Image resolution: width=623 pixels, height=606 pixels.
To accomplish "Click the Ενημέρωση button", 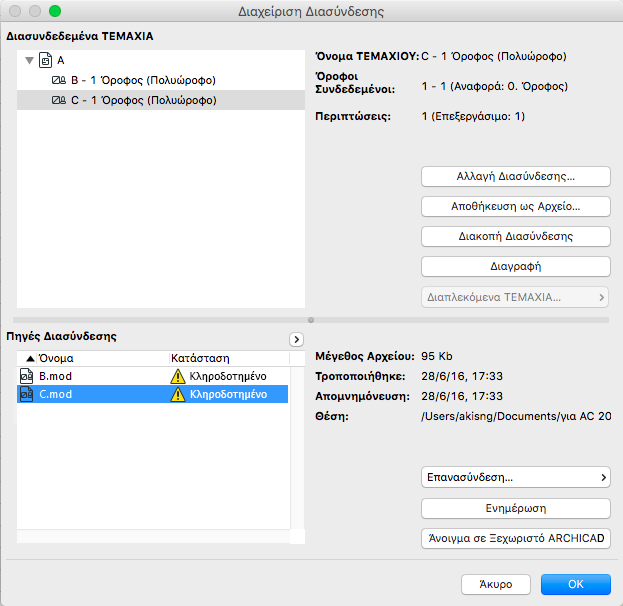I will click(516, 508).
